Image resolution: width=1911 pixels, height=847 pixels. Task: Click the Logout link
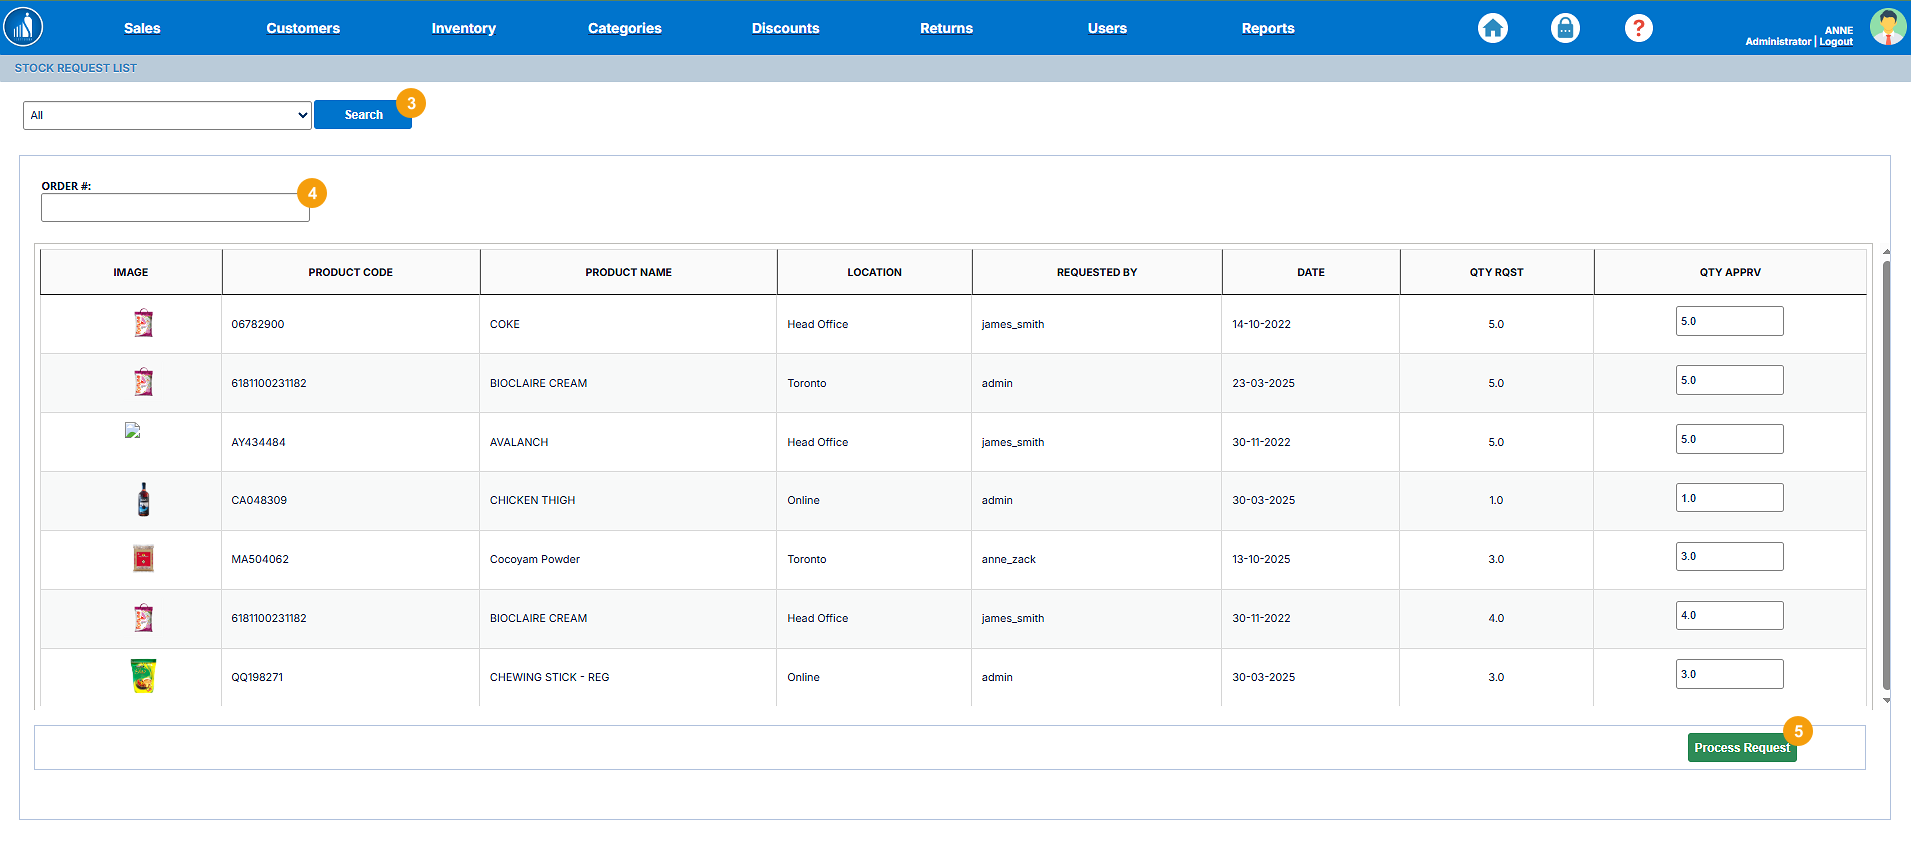[x=1836, y=42]
